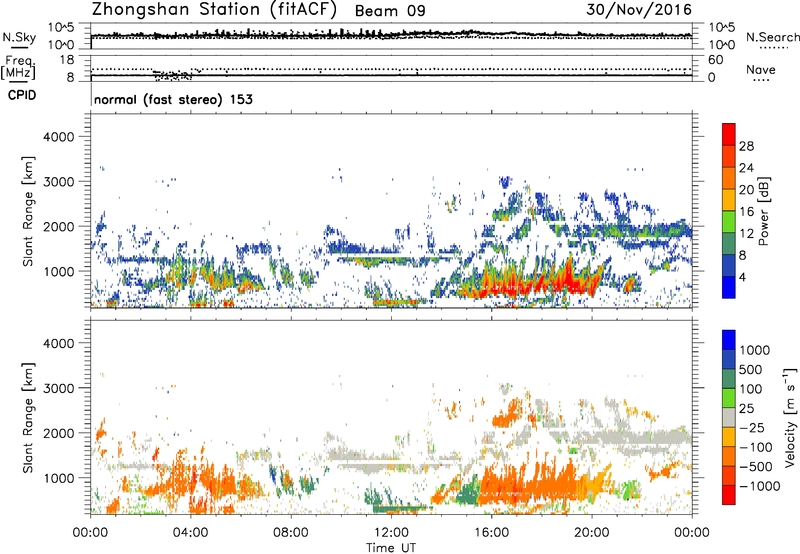Image resolution: width=800 pixels, height=554 pixels.
Task: Select the "Velocity [m s-1]" color bar title
Action: 790,417
